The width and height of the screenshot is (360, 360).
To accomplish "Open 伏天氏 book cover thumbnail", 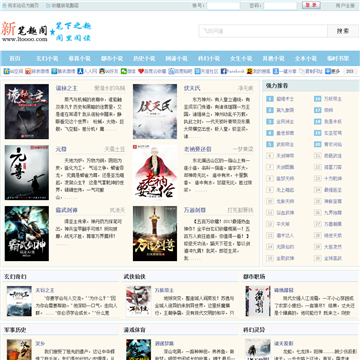I will pos(155,111).
